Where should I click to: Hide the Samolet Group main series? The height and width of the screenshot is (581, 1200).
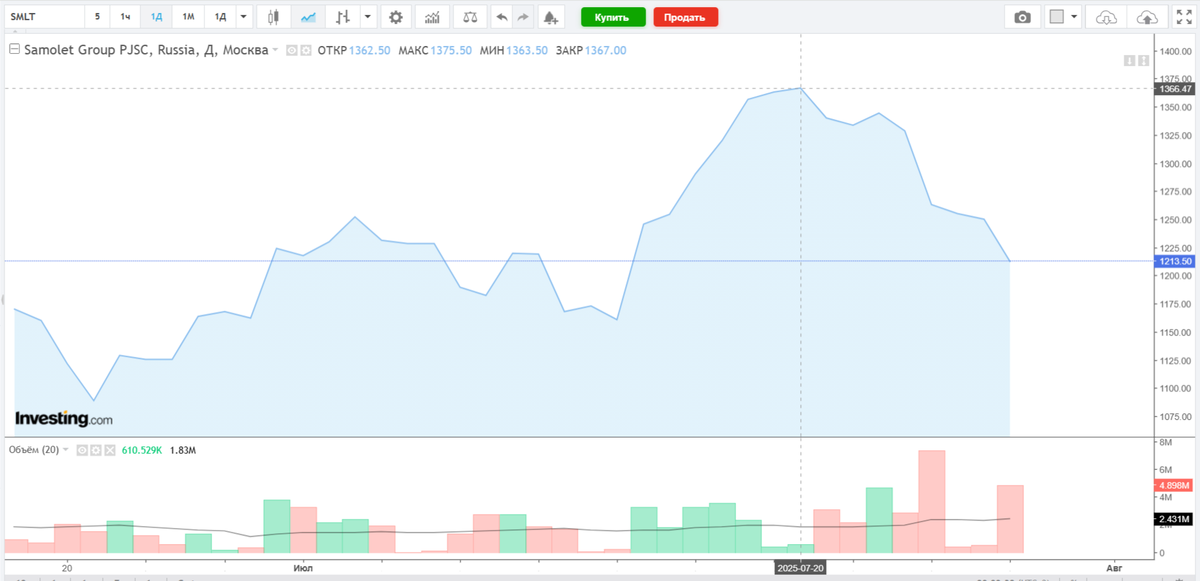pyautogui.click(x=292, y=50)
